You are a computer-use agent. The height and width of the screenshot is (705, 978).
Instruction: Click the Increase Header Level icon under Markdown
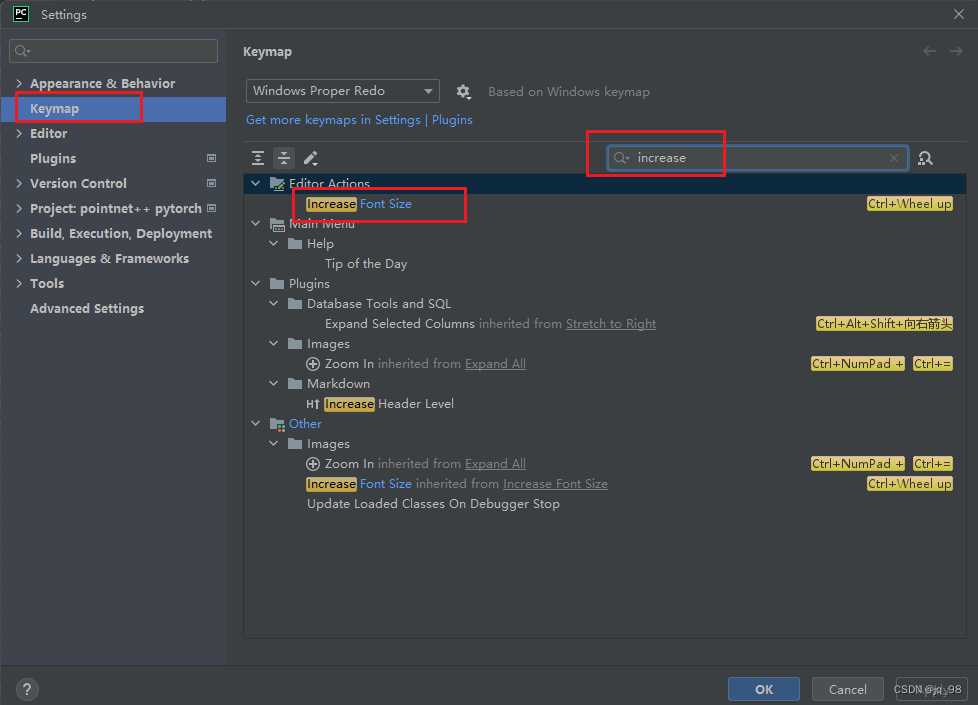pyautogui.click(x=312, y=404)
